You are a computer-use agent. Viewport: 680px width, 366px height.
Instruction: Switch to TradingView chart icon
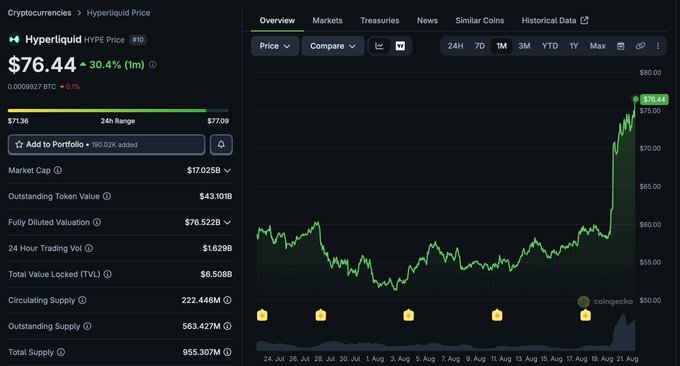[x=400, y=46]
